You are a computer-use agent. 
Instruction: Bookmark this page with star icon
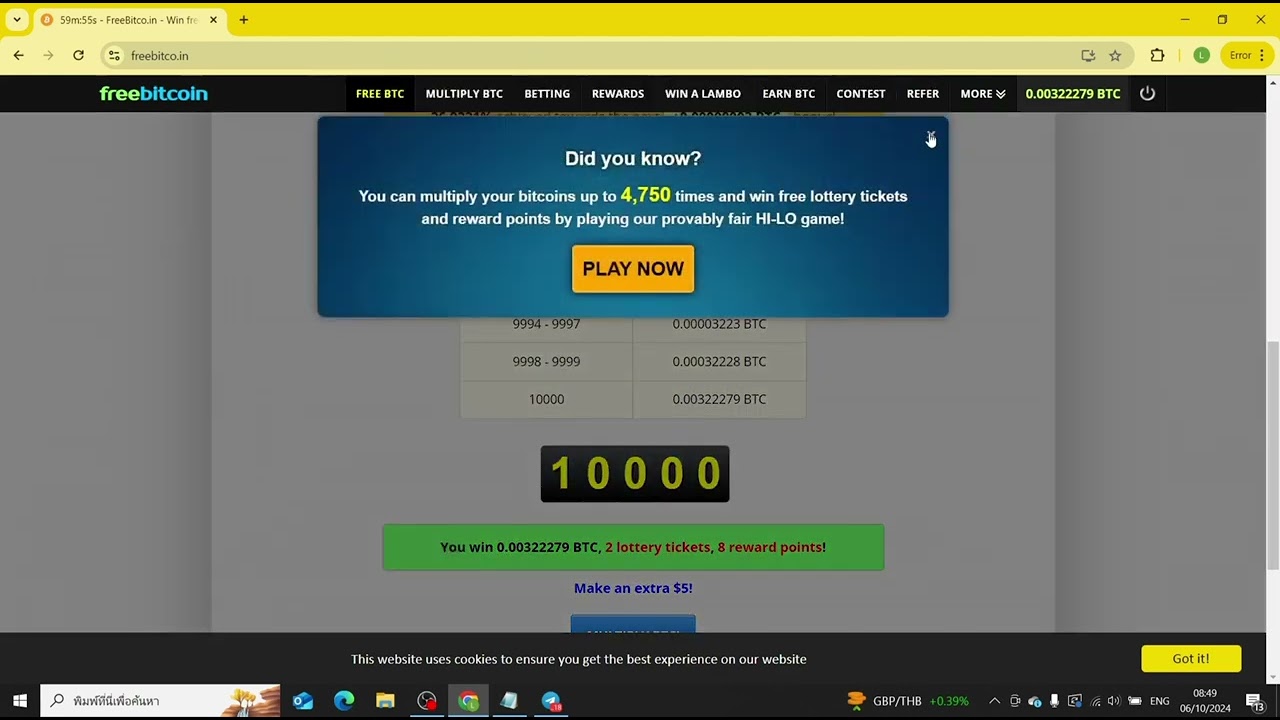(x=1115, y=56)
